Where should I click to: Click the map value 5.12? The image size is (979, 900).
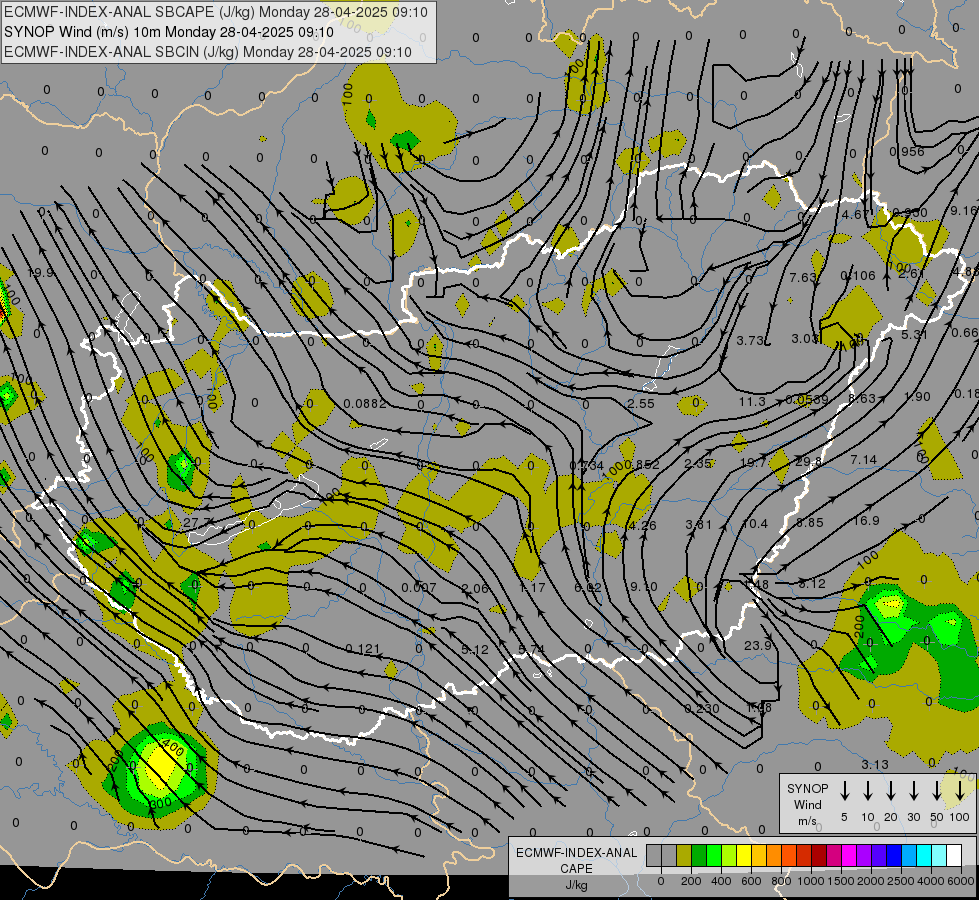click(475, 650)
